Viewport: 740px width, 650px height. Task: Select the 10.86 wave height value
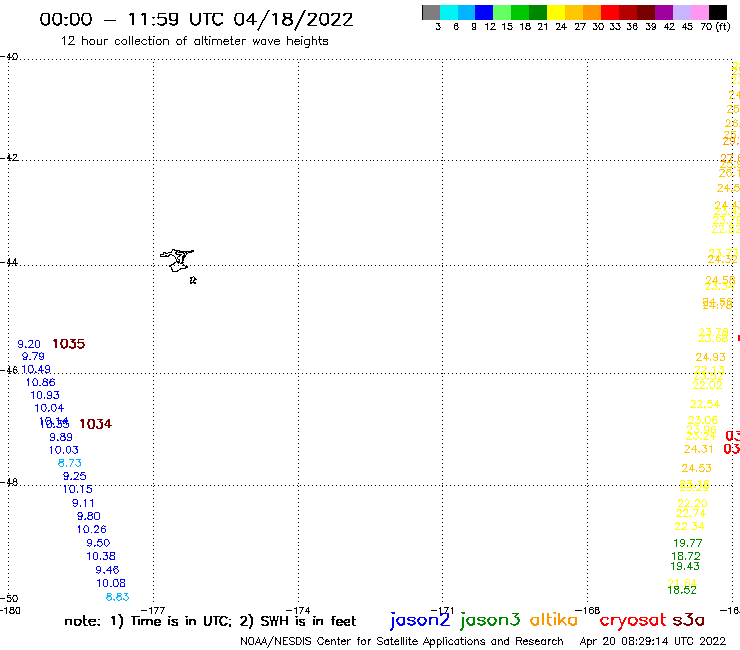(41, 382)
